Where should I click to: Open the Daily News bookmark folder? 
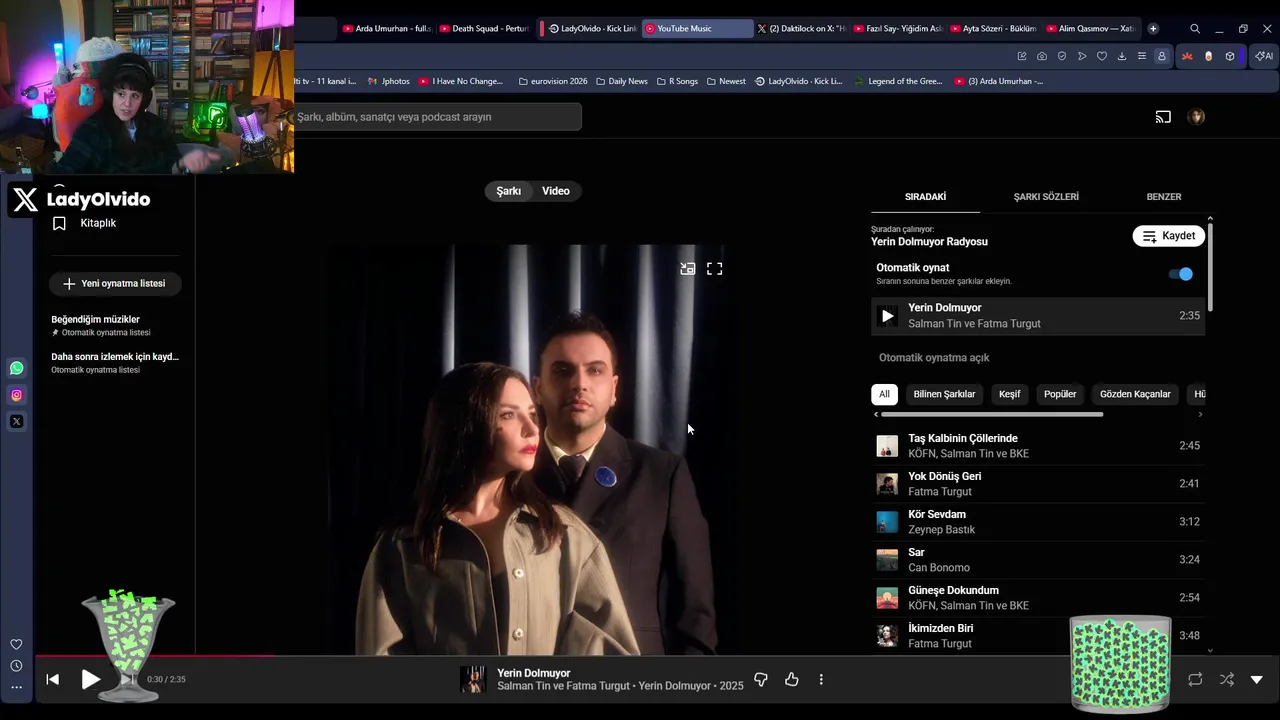[x=621, y=81]
